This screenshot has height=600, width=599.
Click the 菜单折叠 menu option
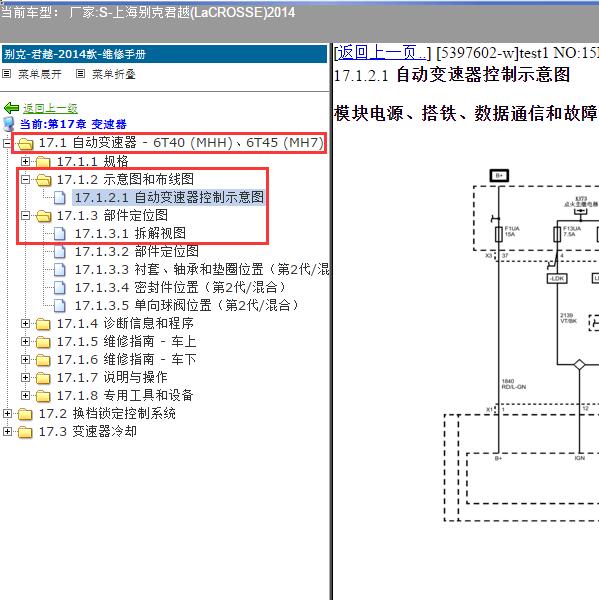click(x=114, y=74)
